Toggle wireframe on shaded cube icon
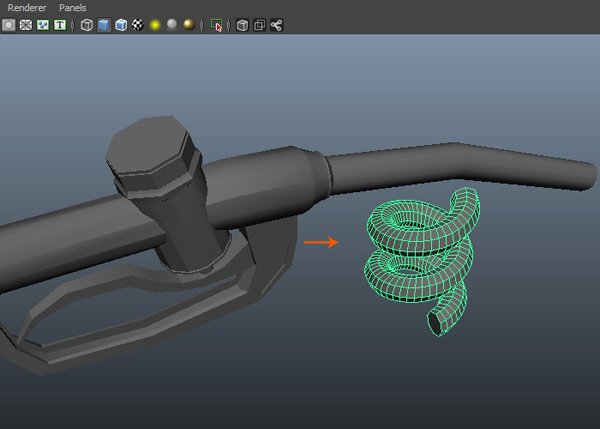Viewport: 600px width, 429px height. (121, 24)
